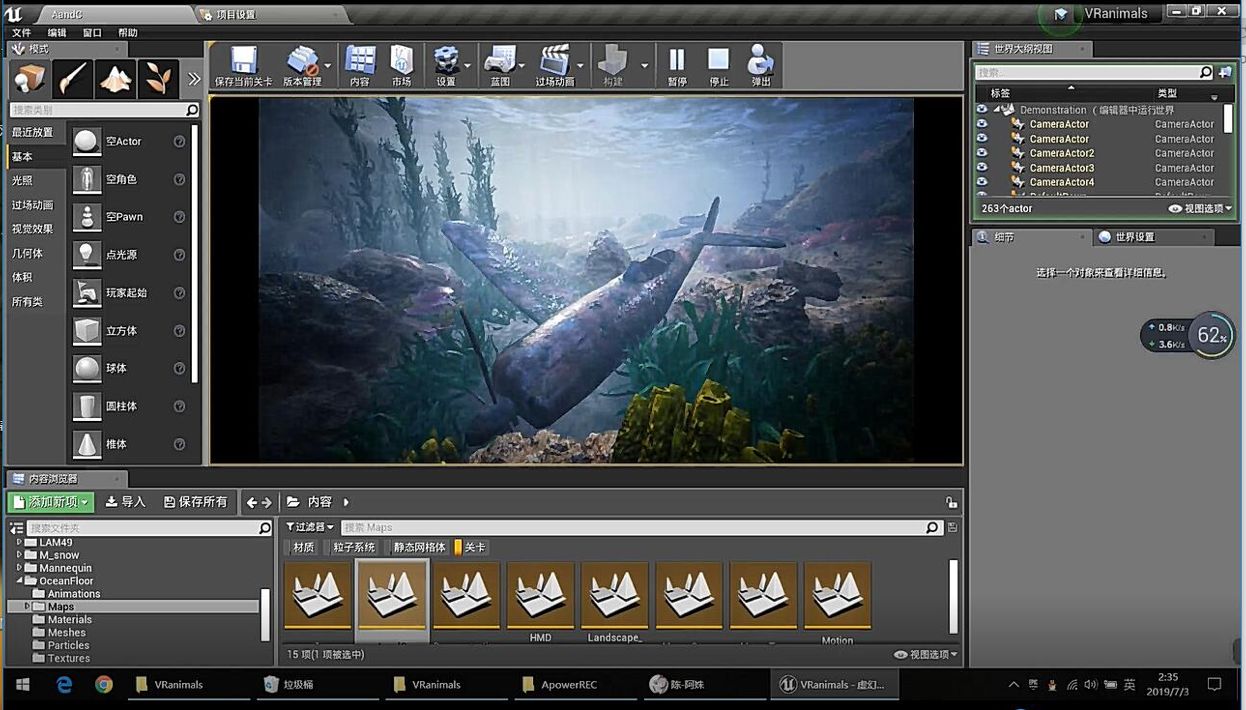Open the 编辑 menu
The image size is (1246, 710).
point(57,33)
